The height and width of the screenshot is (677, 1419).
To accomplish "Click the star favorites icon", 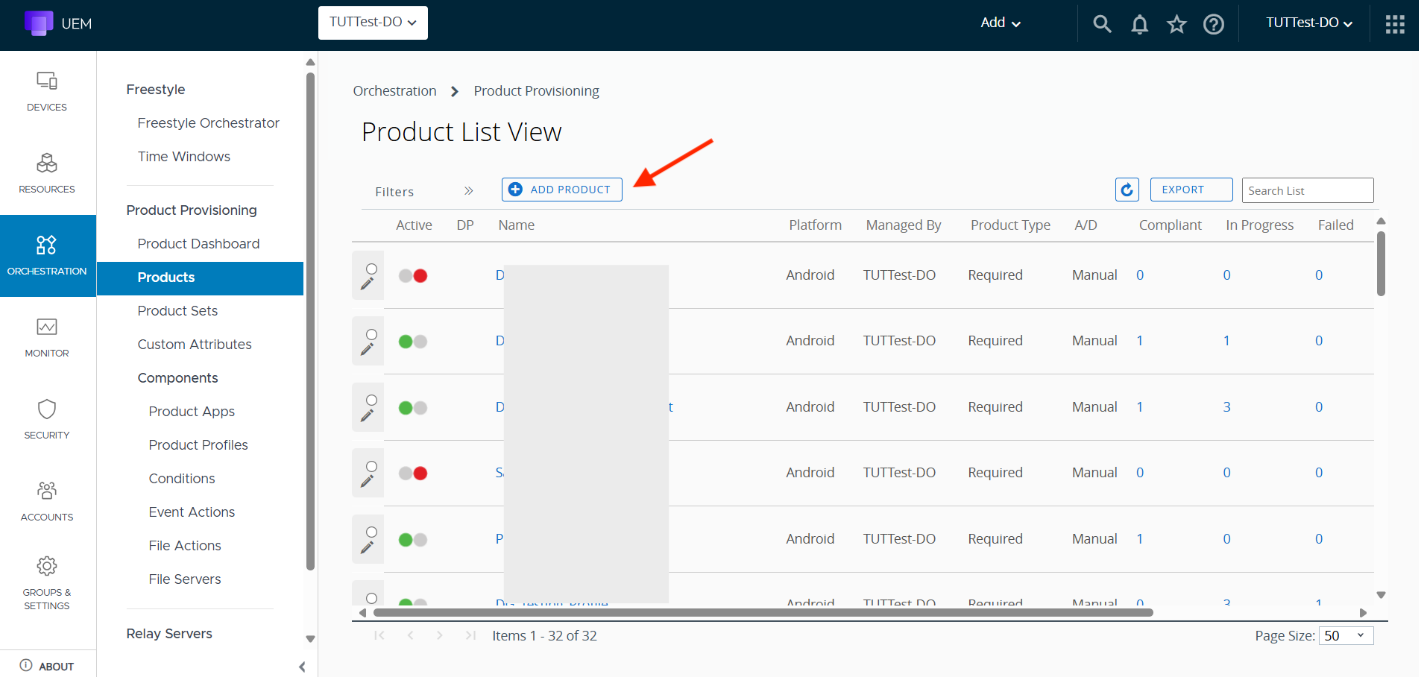I will [x=1176, y=24].
